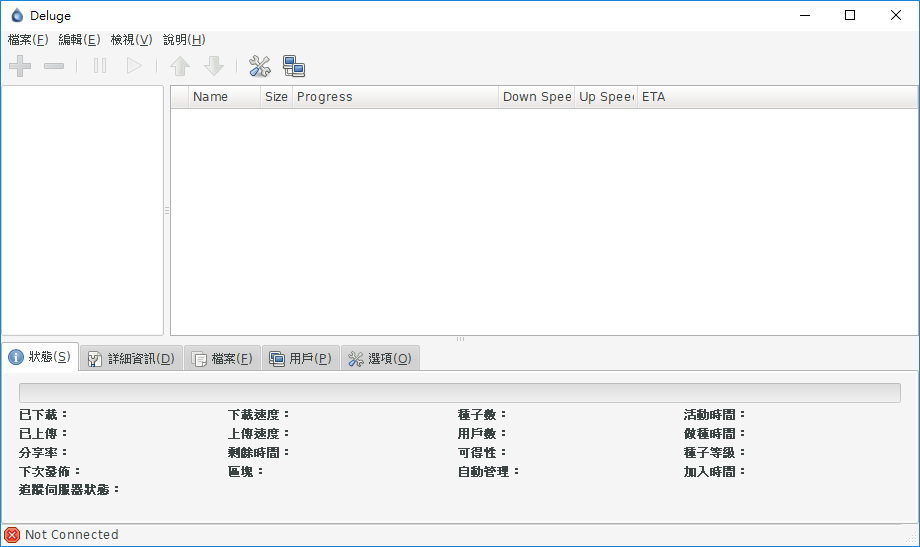Click the Remove Torrent minus icon
Viewport: 920px width, 547px height.
tap(54, 66)
